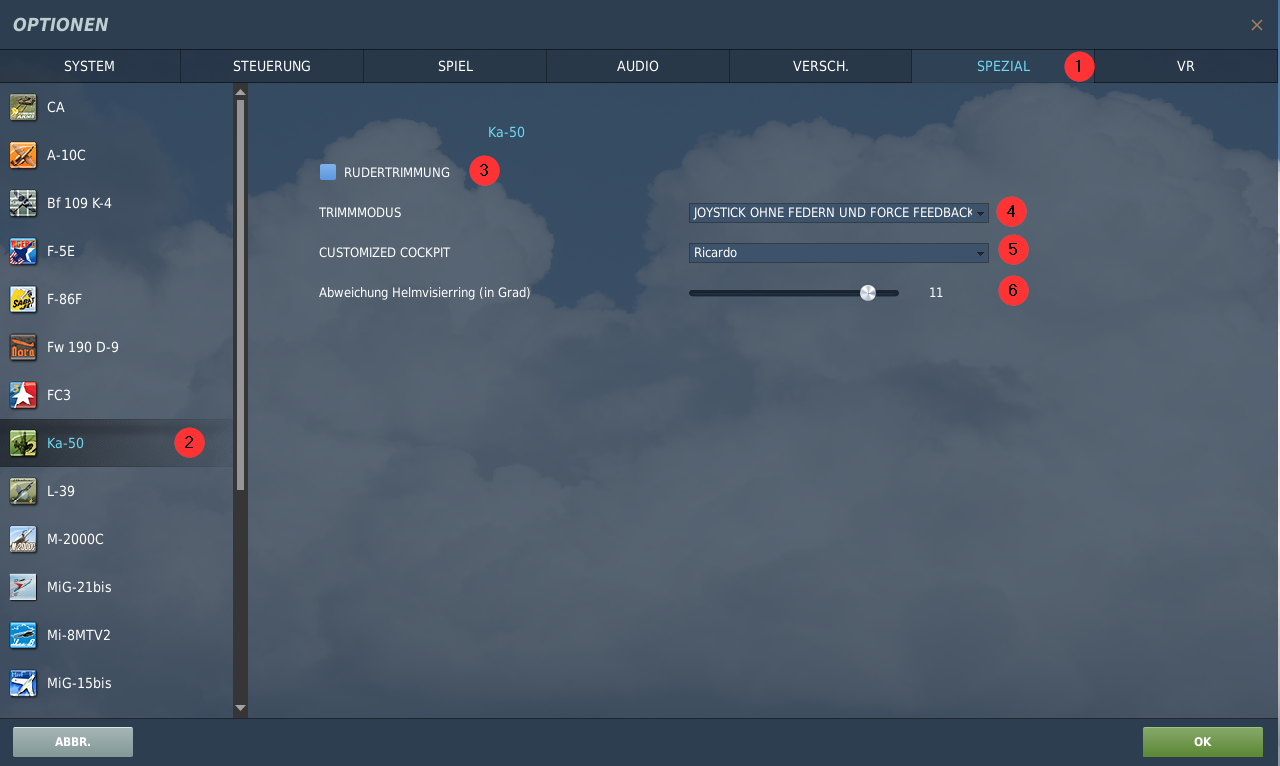Open the Audio tab
The width and height of the screenshot is (1280, 766).
click(637, 66)
